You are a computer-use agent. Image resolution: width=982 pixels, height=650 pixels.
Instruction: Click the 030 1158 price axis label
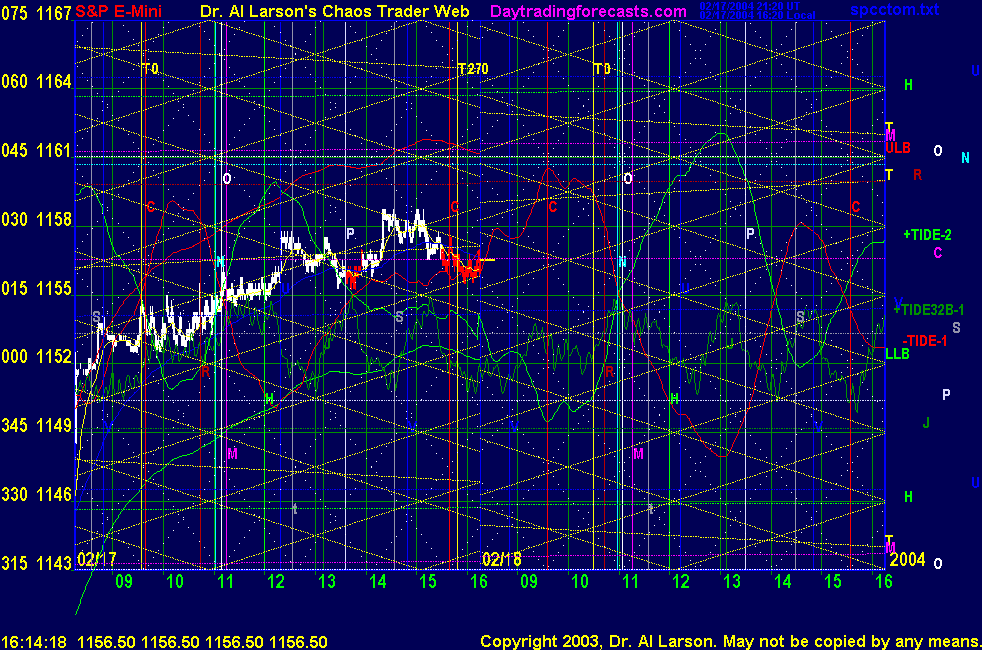(36, 219)
